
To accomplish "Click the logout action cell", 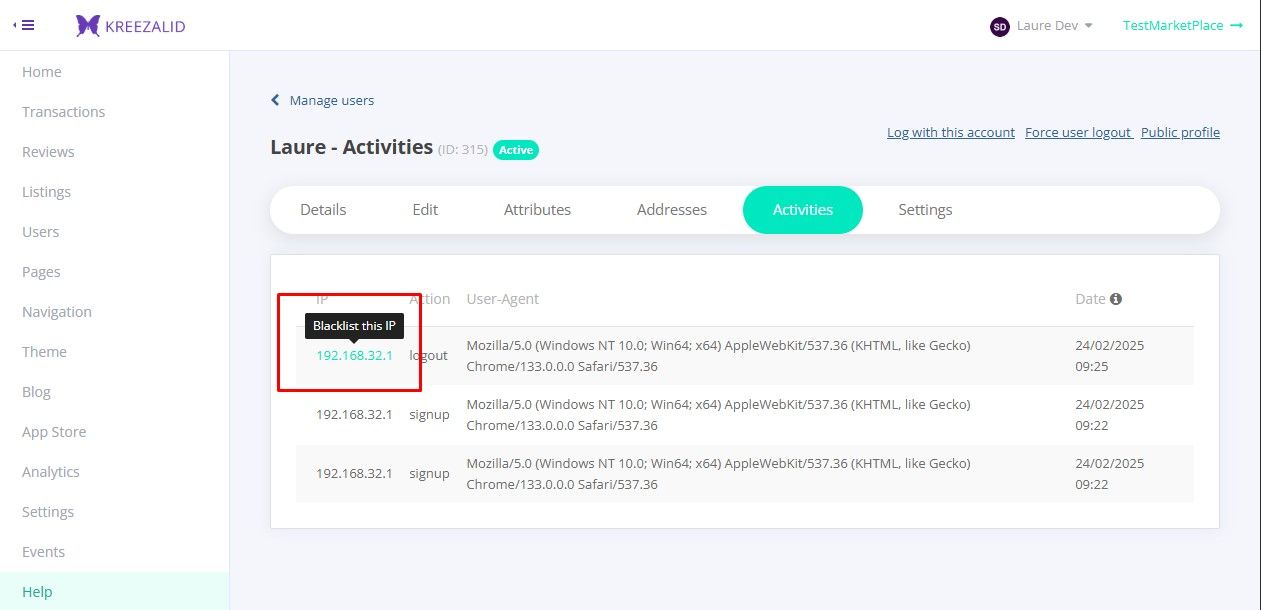I will coord(428,355).
